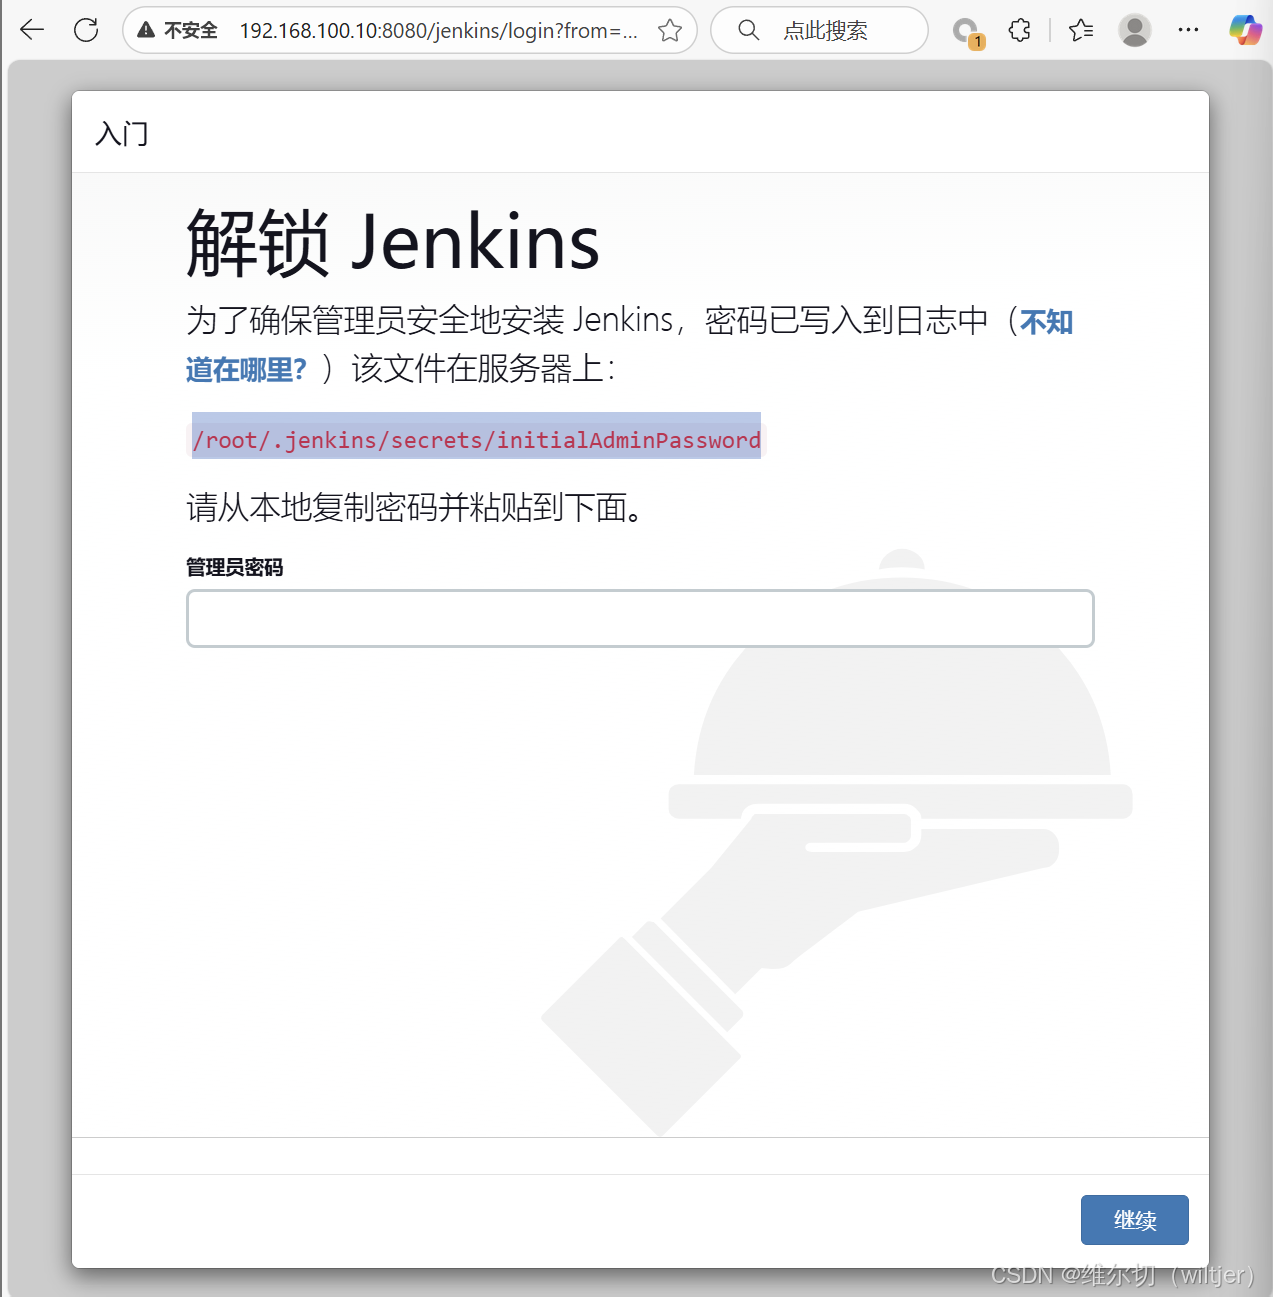Image resolution: width=1273 pixels, height=1297 pixels.
Task: Open the favorites list icon
Action: (1081, 30)
